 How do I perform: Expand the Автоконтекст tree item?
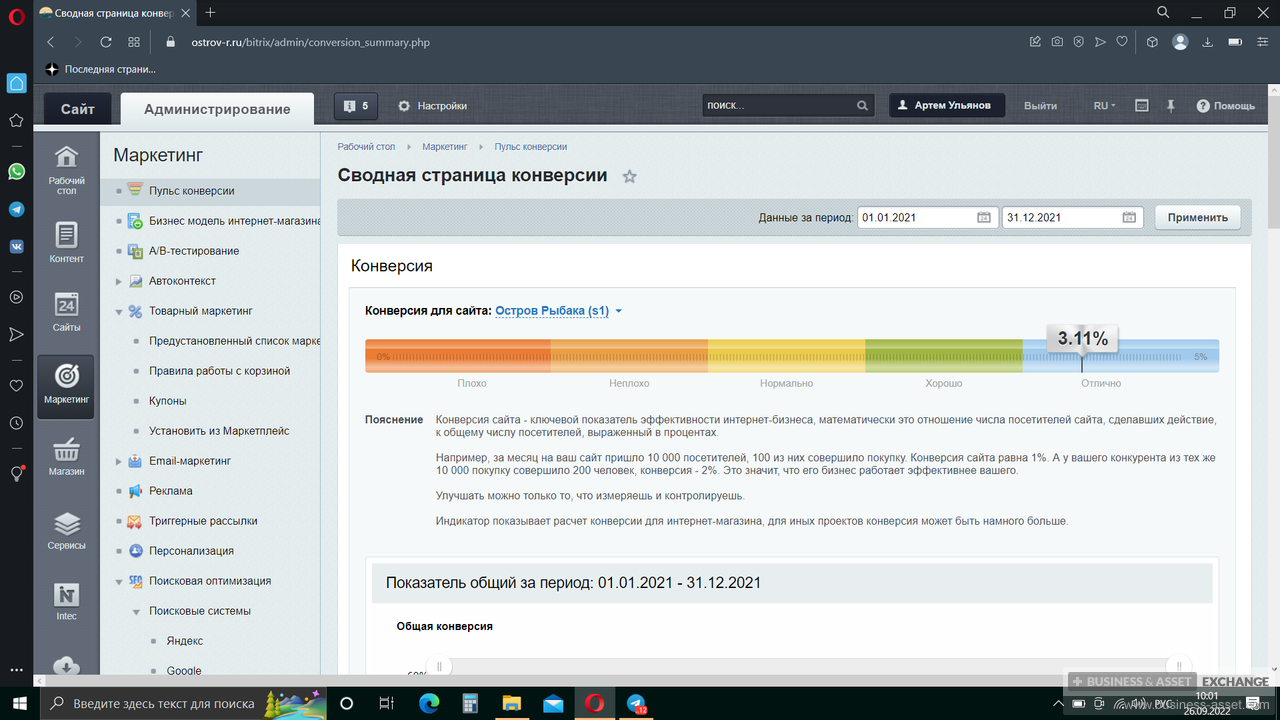pyautogui.click(x=119, y=281)
